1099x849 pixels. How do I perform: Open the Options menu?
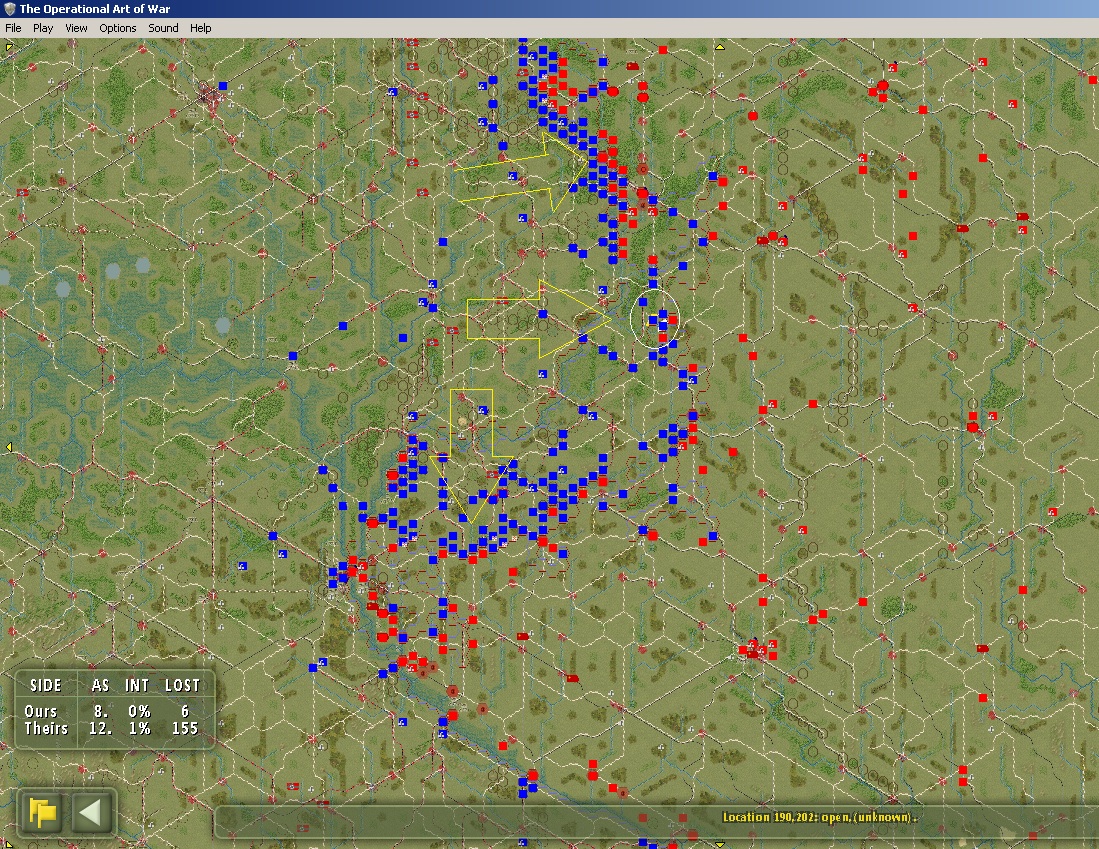coord(118,28)
